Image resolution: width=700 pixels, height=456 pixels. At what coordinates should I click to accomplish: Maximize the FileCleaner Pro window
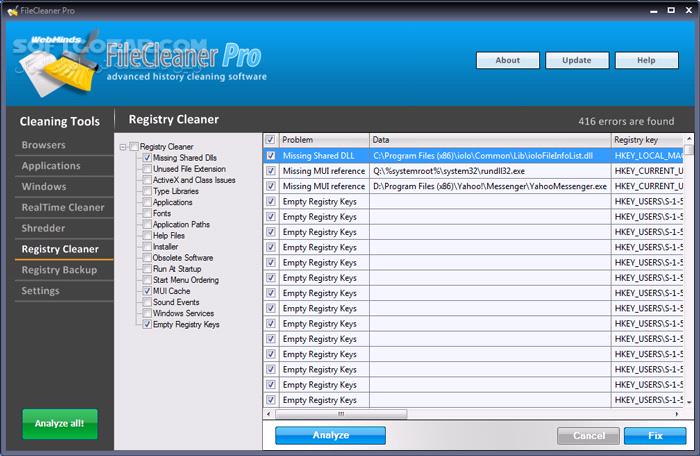point(671,10)
